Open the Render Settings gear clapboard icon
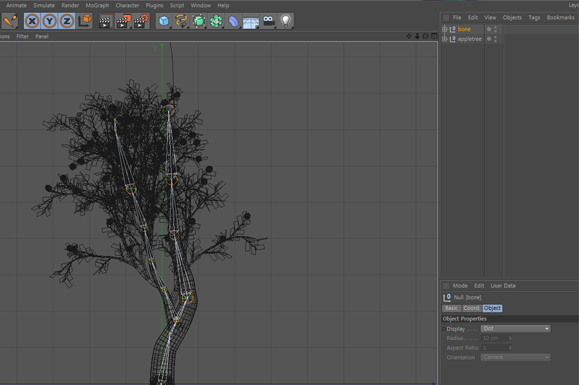Image resolution: width=579 pixels, height=385 pixels. click(141, 21)
